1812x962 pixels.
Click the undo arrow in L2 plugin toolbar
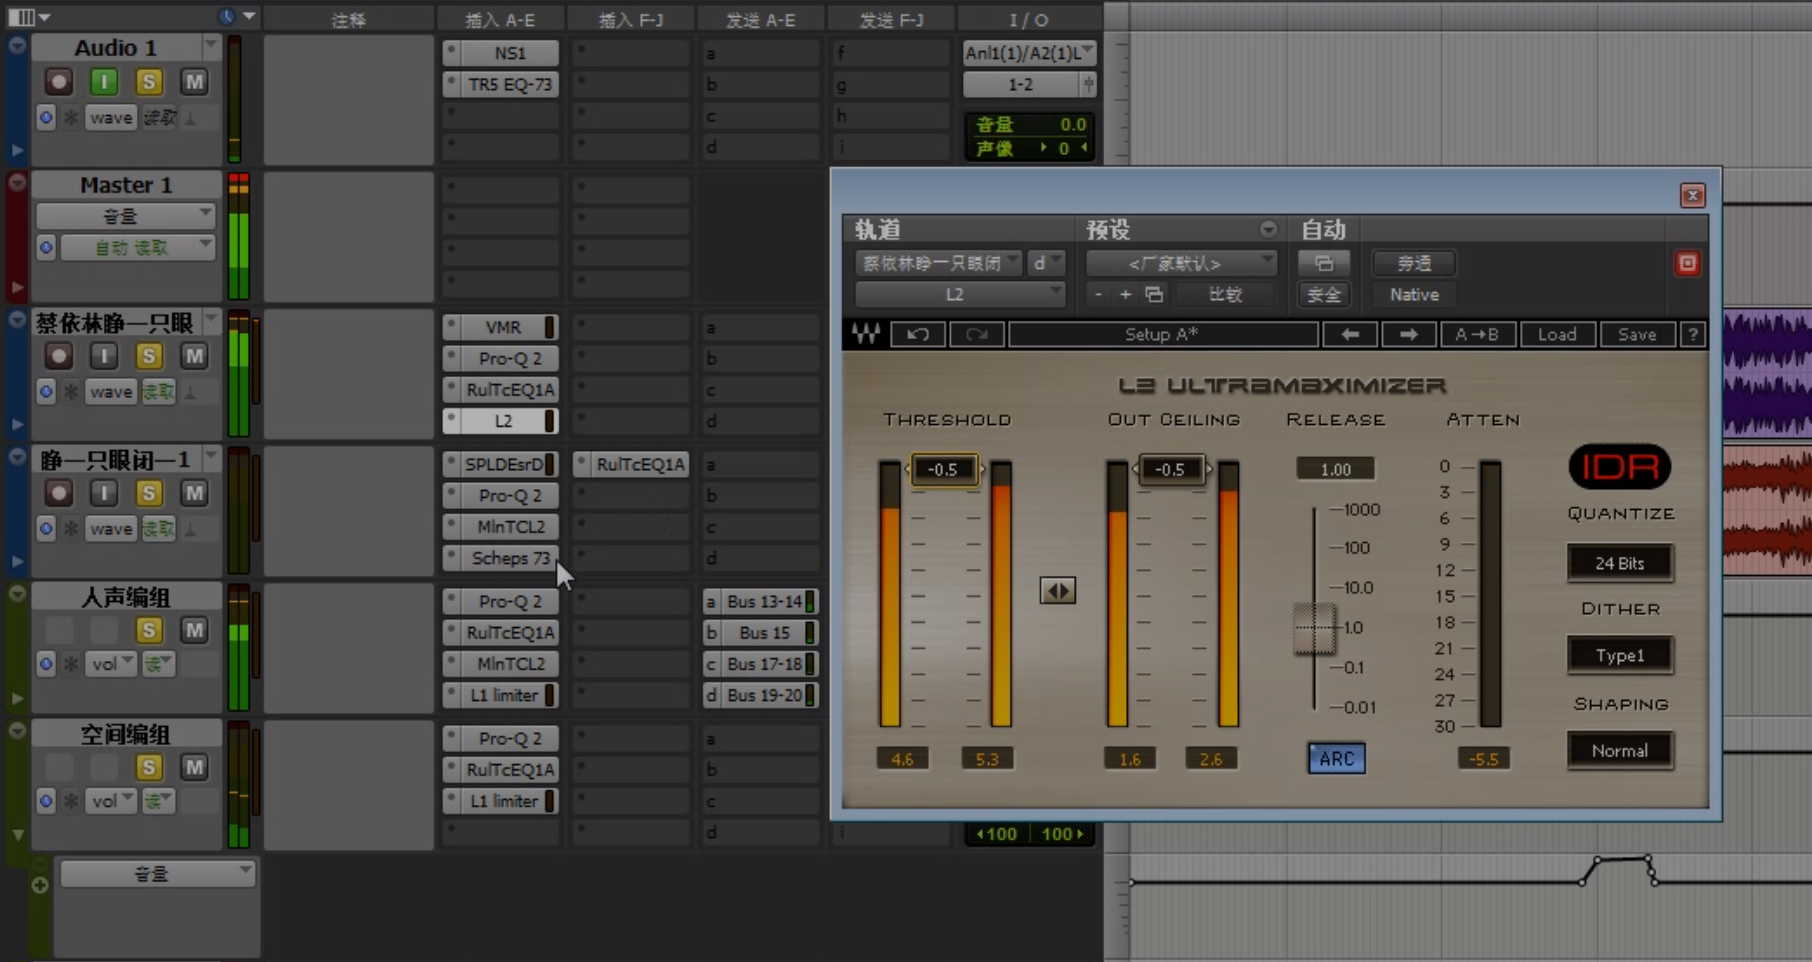pos(917,335)
